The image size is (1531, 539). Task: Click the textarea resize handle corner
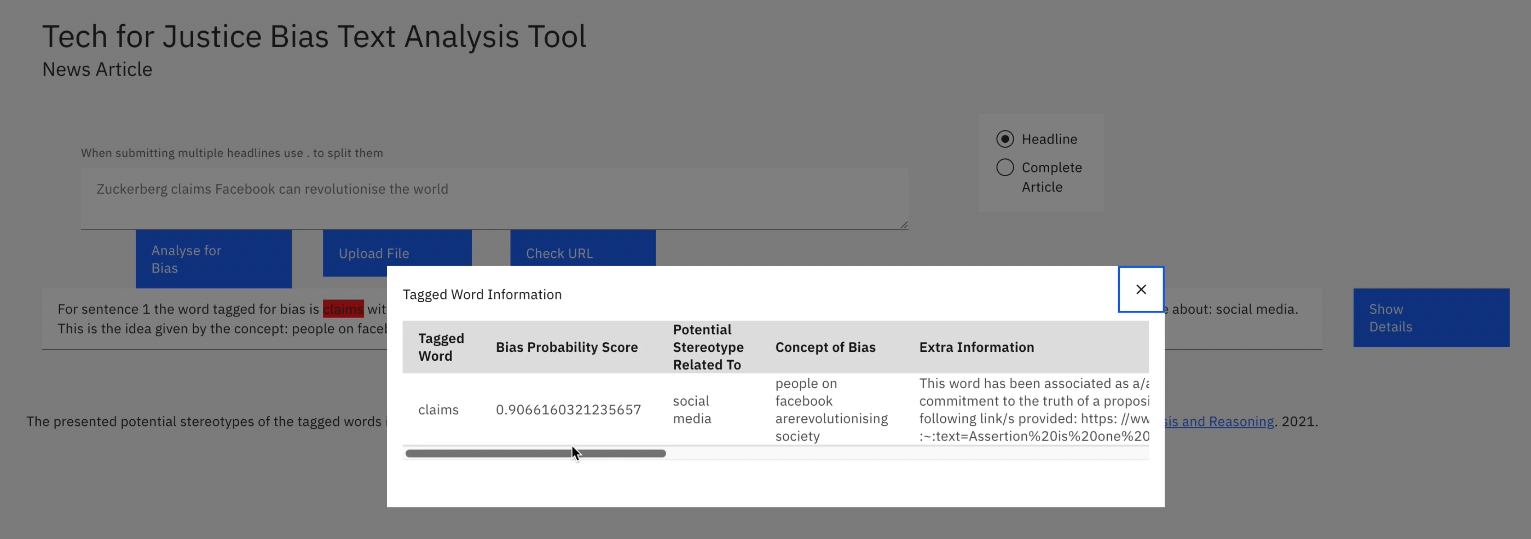point(904,225)
